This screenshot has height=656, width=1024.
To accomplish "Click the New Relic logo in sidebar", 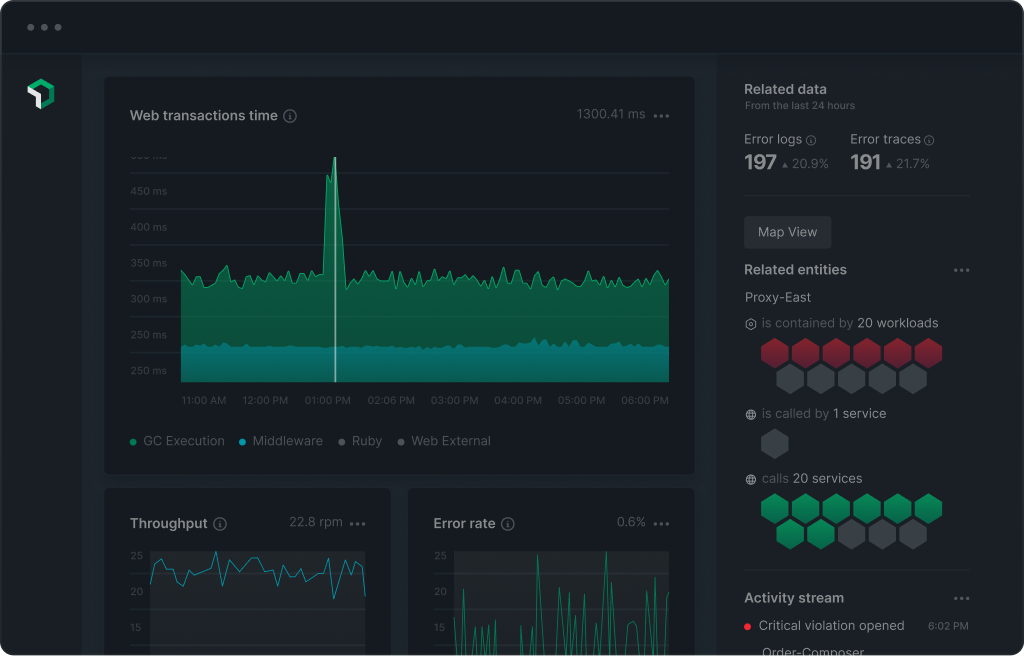I will click(x=40, y=94).
